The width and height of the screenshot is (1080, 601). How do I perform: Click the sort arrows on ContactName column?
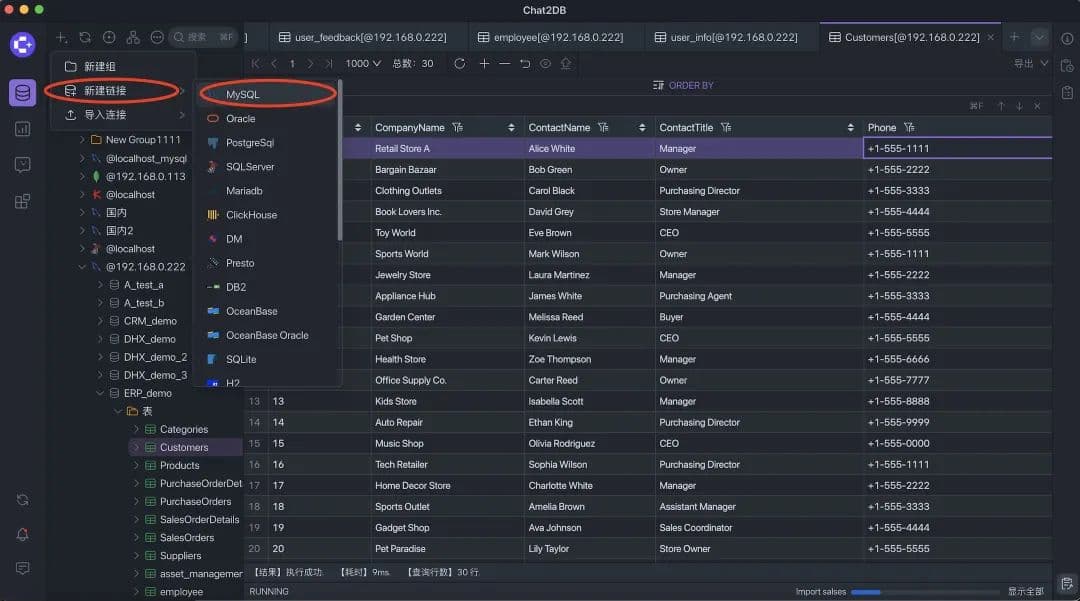(642, 128)
